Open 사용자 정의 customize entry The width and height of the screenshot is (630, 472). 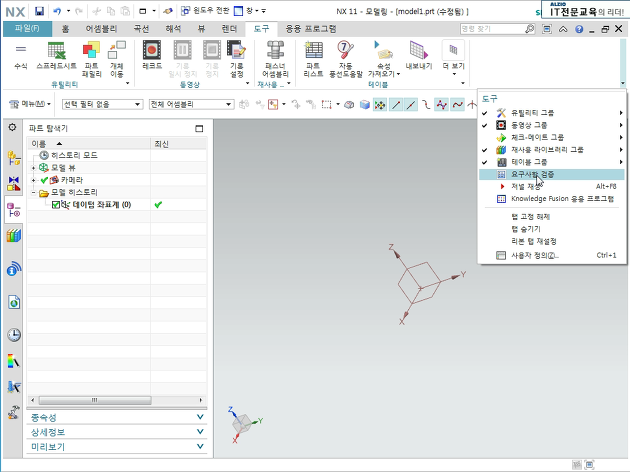(551, 255)
